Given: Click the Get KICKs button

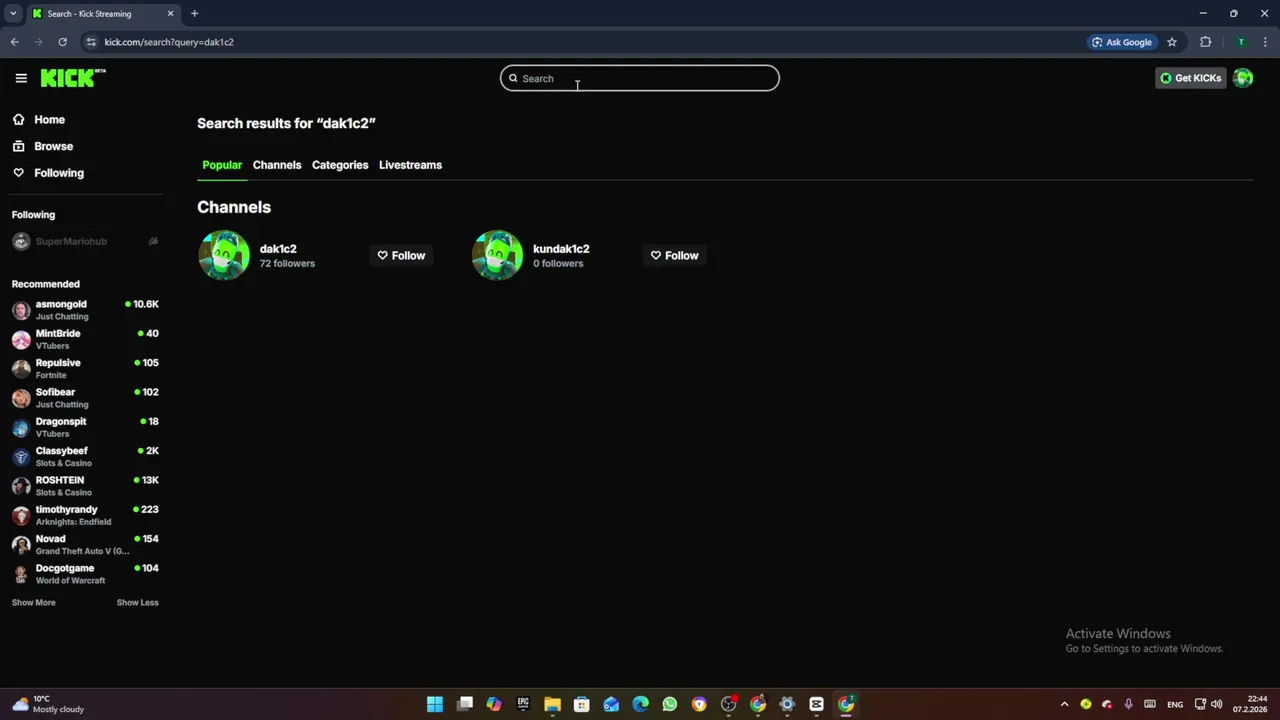Looking at the screenshot, I should 1190,78.
